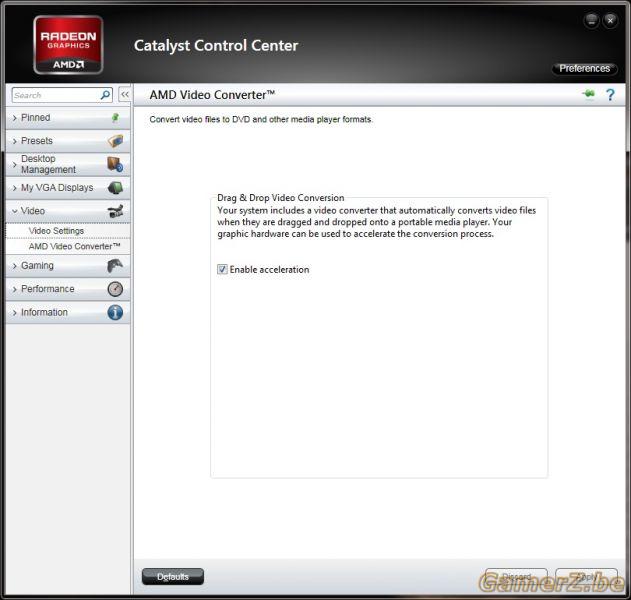Click the Defaults button
Viewport: 631px width, 600px height.
coord(173,577)
